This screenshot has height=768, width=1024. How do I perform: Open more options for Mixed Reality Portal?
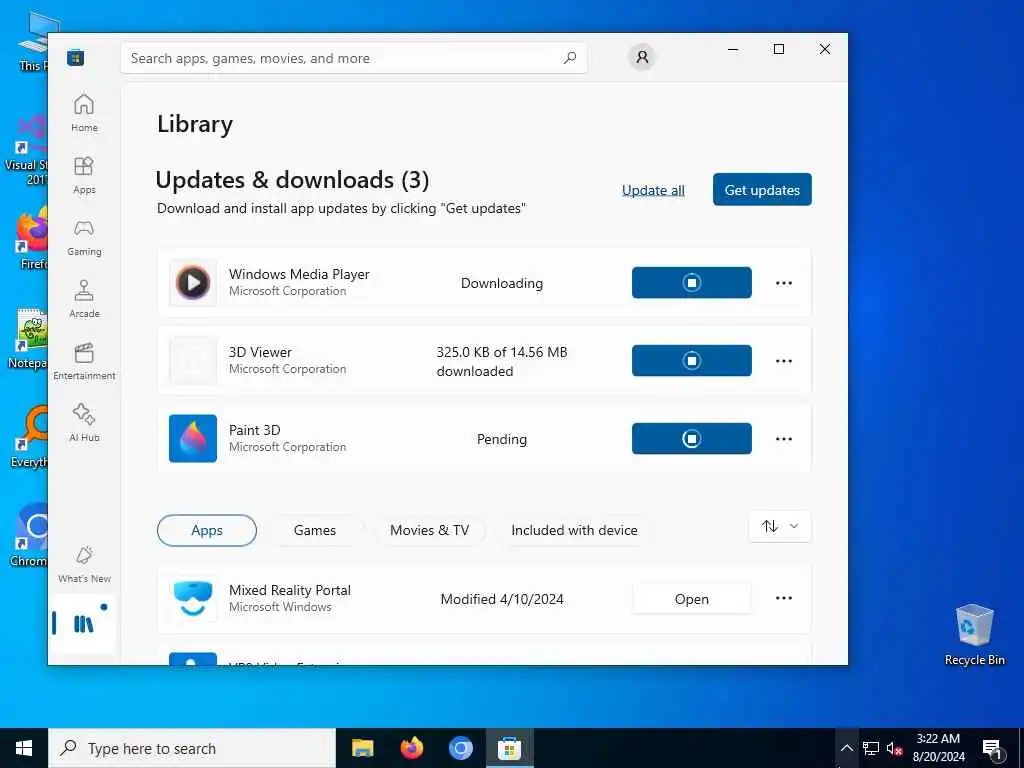784,598
